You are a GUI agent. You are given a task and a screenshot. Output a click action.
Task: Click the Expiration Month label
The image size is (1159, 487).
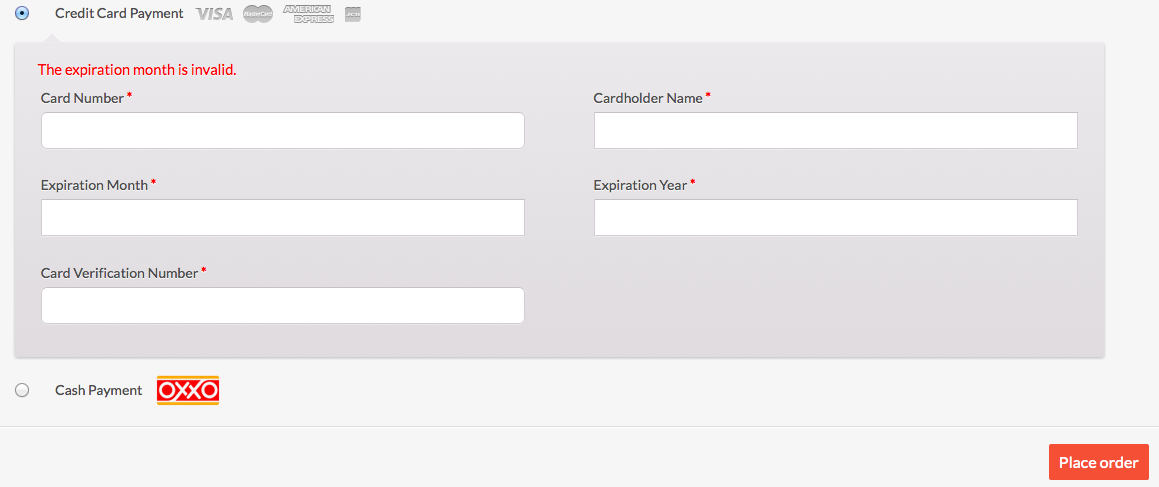95,185
